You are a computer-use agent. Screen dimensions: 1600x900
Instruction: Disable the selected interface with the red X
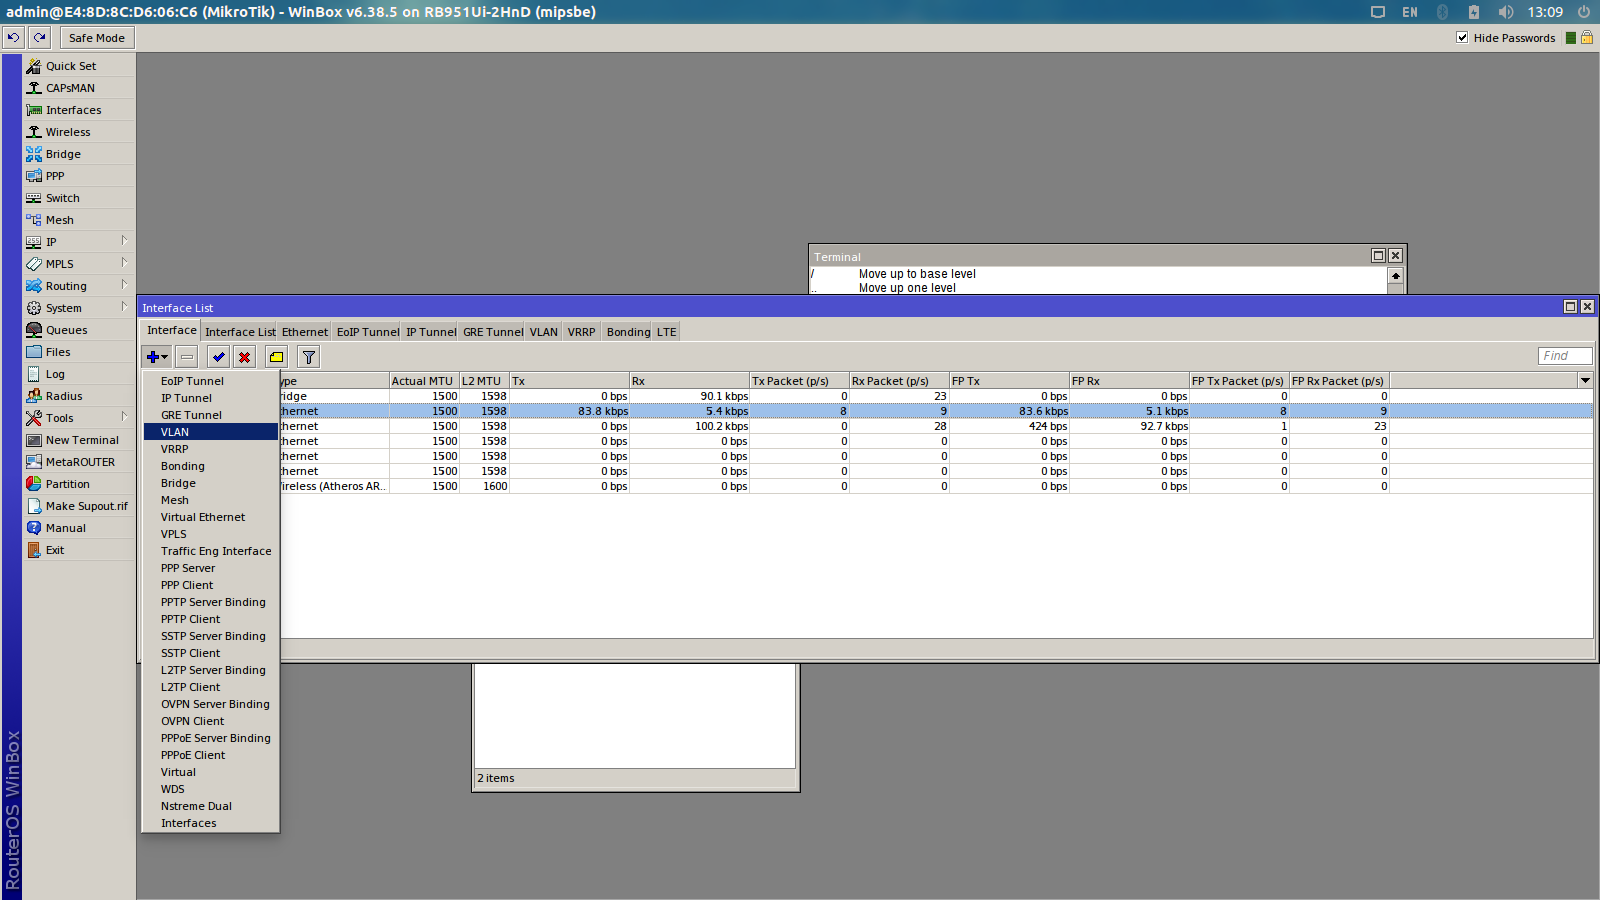[x=244, y=356]
